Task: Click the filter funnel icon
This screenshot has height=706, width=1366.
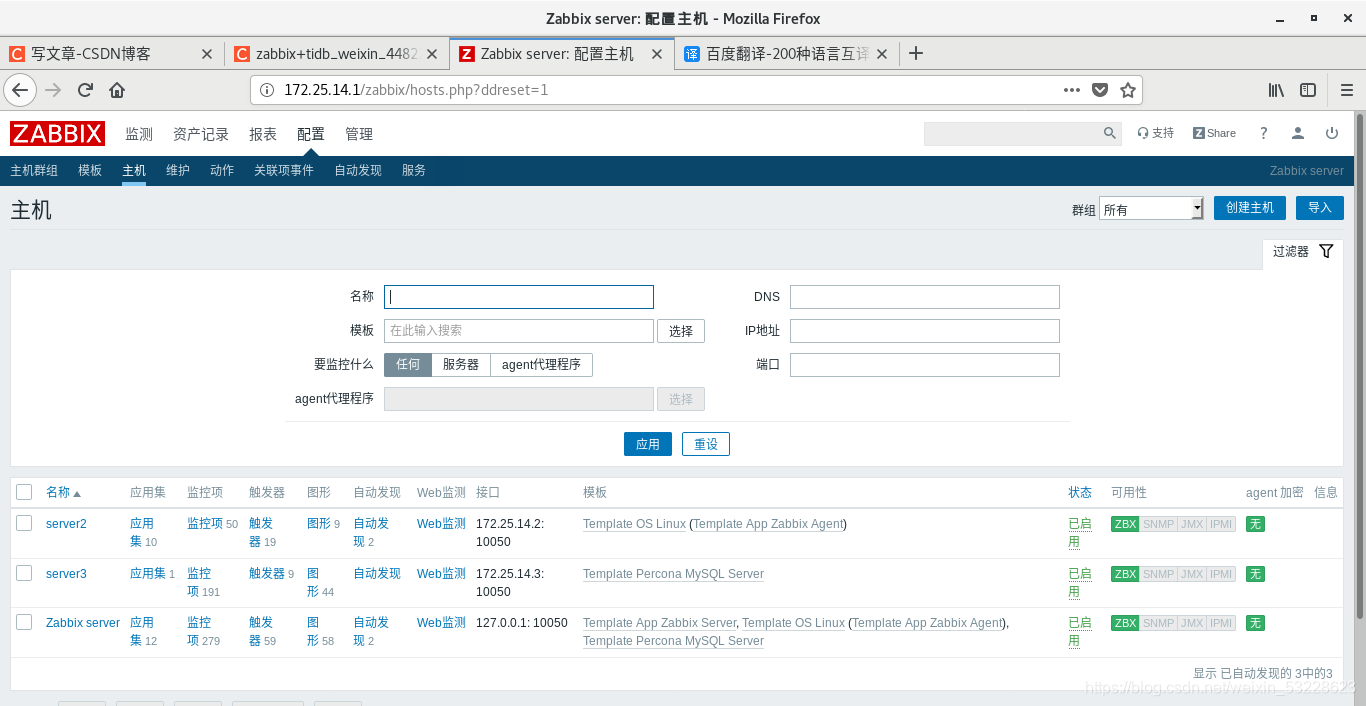Action: 1326,251
